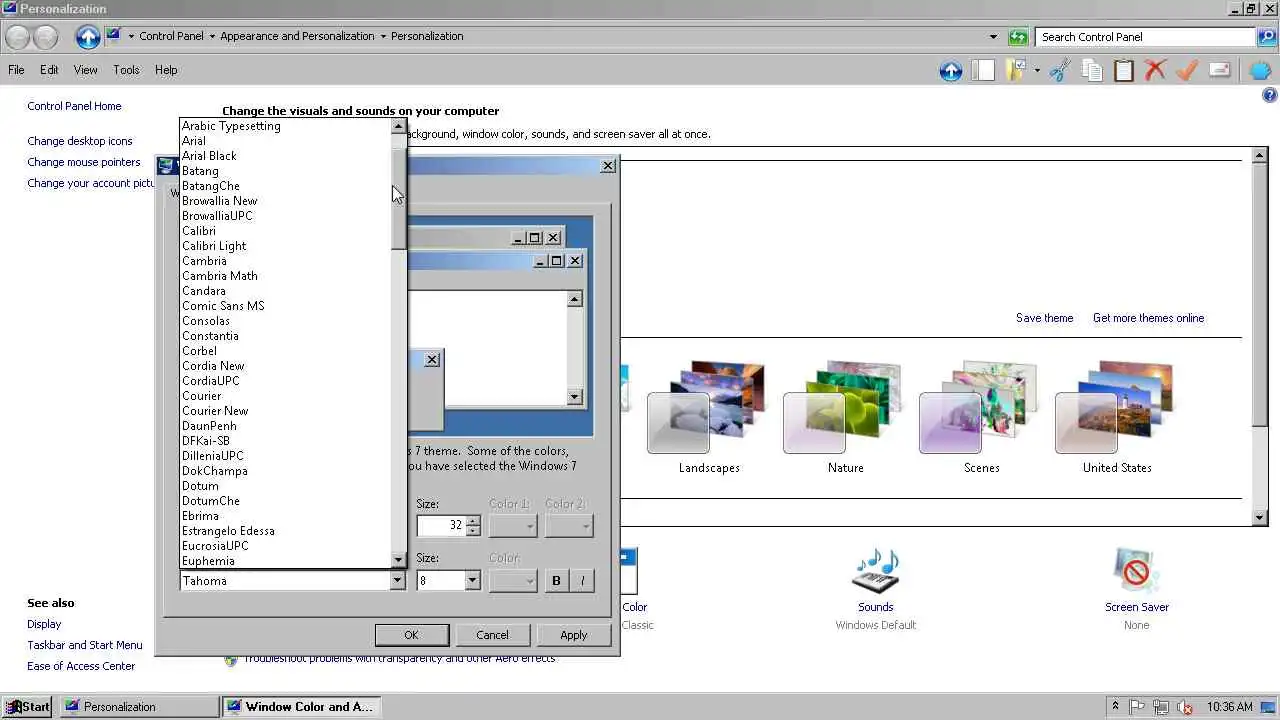1280x720 pixels.
Task: Select Cambria Math font
Action: (285, 276)
